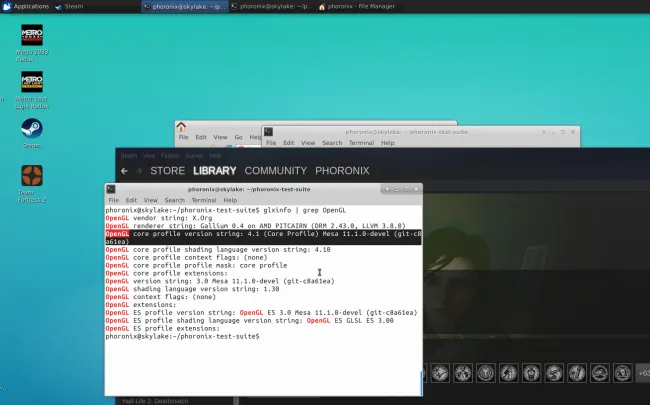Open Help menu in the back terminal window
This screenshot has width=650, height=405.
tap(388, 143)
